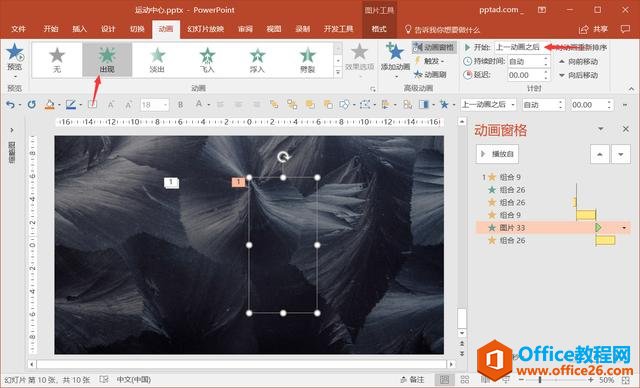Click the undo icon in quick toolbar
The height and width of the screenshot is (388, 640).
[10, 105]
